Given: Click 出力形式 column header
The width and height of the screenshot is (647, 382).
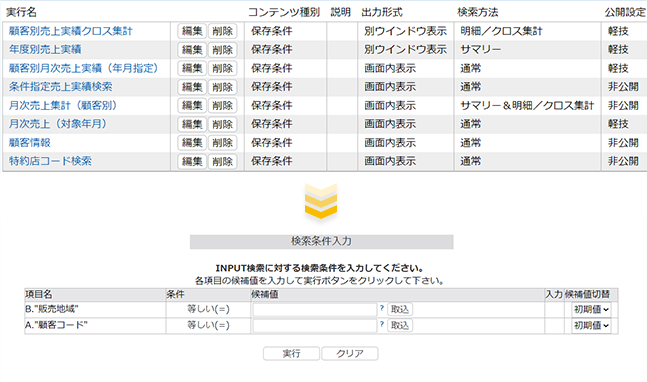Looking at the screenshot, I should tap(382, 12).
